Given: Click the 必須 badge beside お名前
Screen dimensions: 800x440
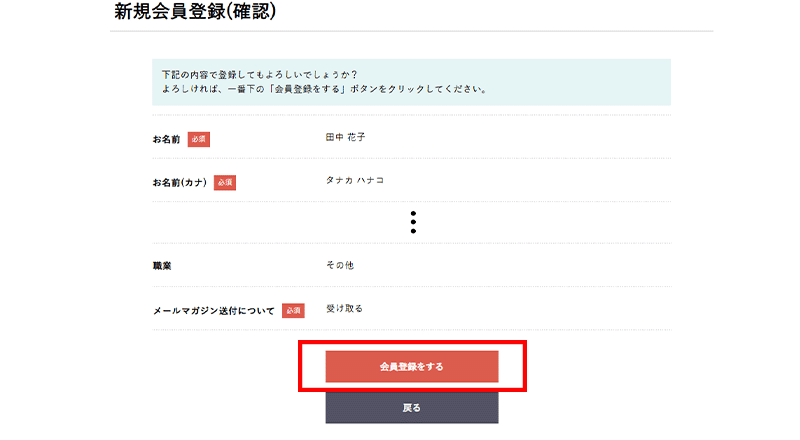Looking at the screenshot, I should (198, 139).
